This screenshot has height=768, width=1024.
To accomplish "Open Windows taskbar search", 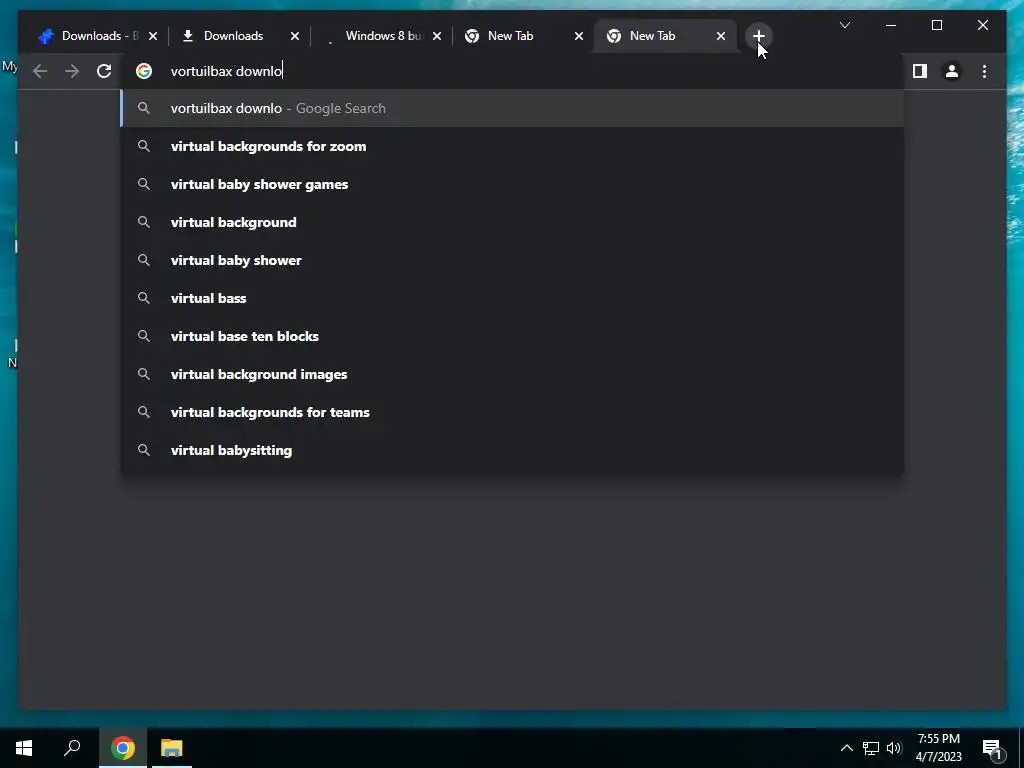I will pos(72,748).
